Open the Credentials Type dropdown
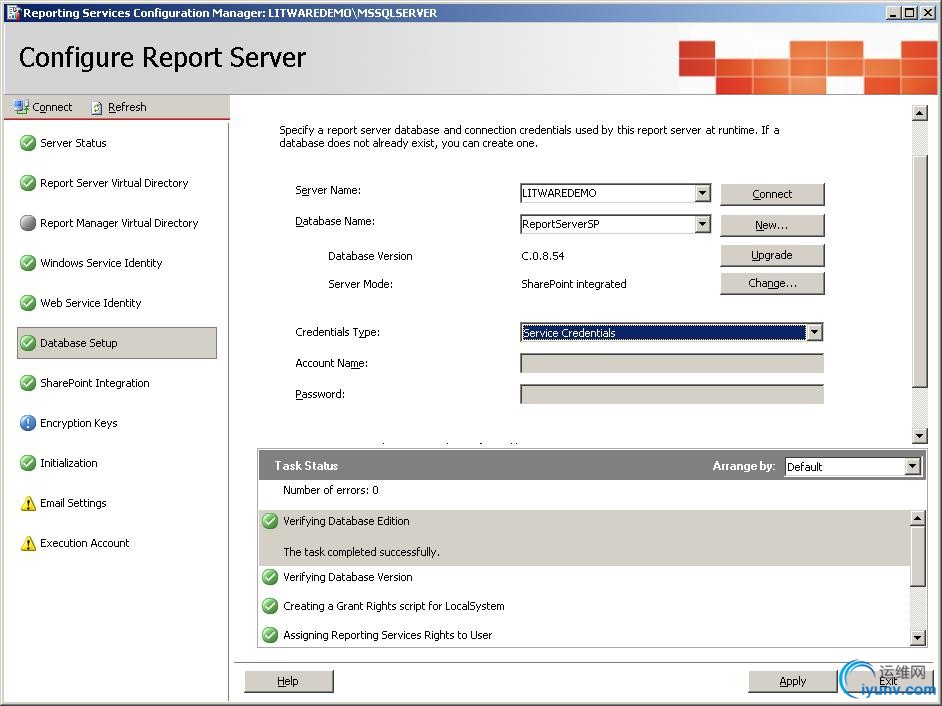Viewport: 942px width, 706px height. click(814, 332)
